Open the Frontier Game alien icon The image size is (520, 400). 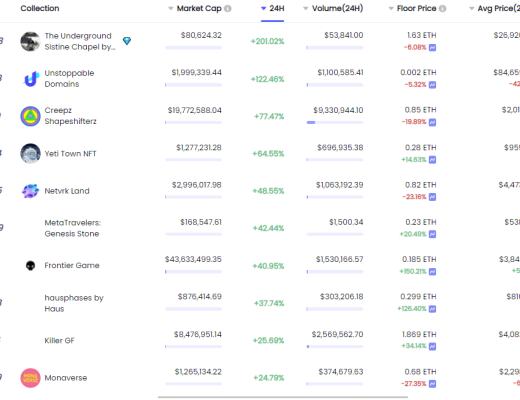[30, 265]
